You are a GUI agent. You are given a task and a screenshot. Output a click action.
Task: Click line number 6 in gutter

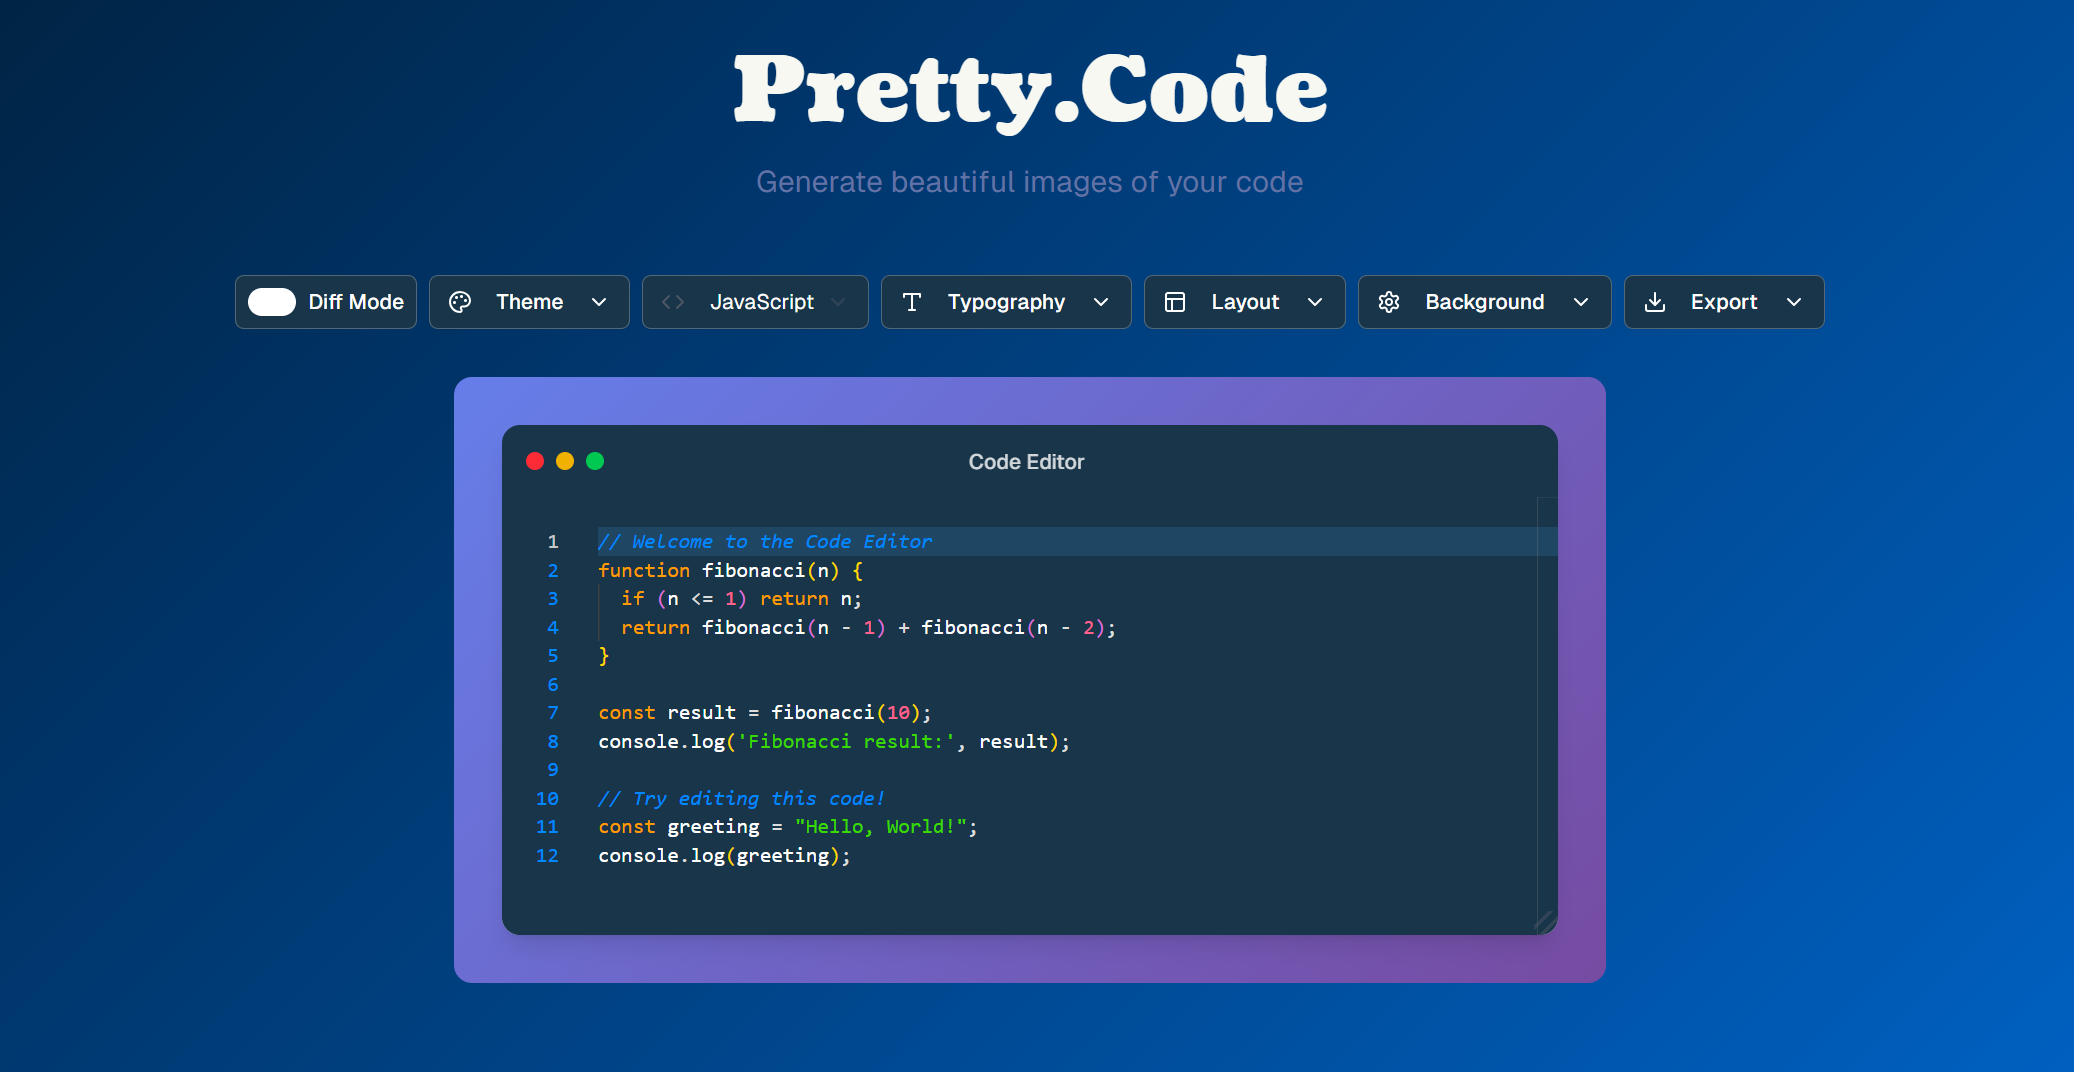553,685
